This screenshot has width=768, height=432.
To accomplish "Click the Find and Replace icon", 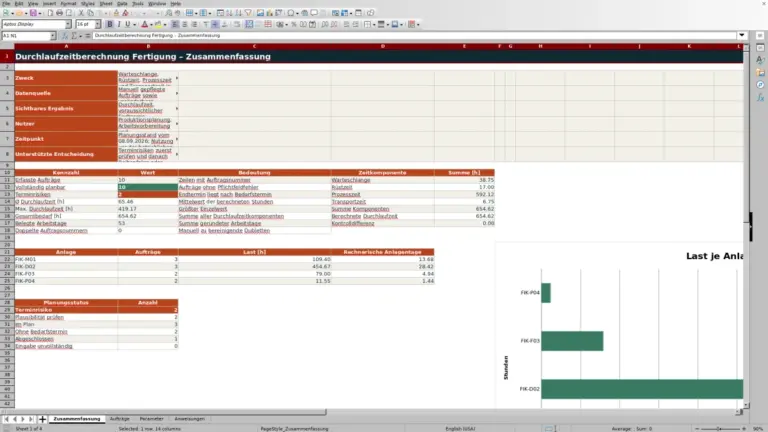I will point(168,13).
